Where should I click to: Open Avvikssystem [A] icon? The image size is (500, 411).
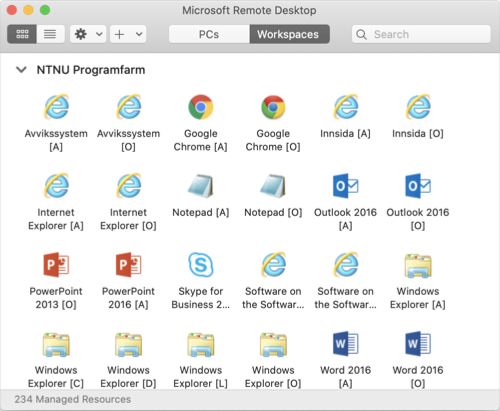(56, 107)
